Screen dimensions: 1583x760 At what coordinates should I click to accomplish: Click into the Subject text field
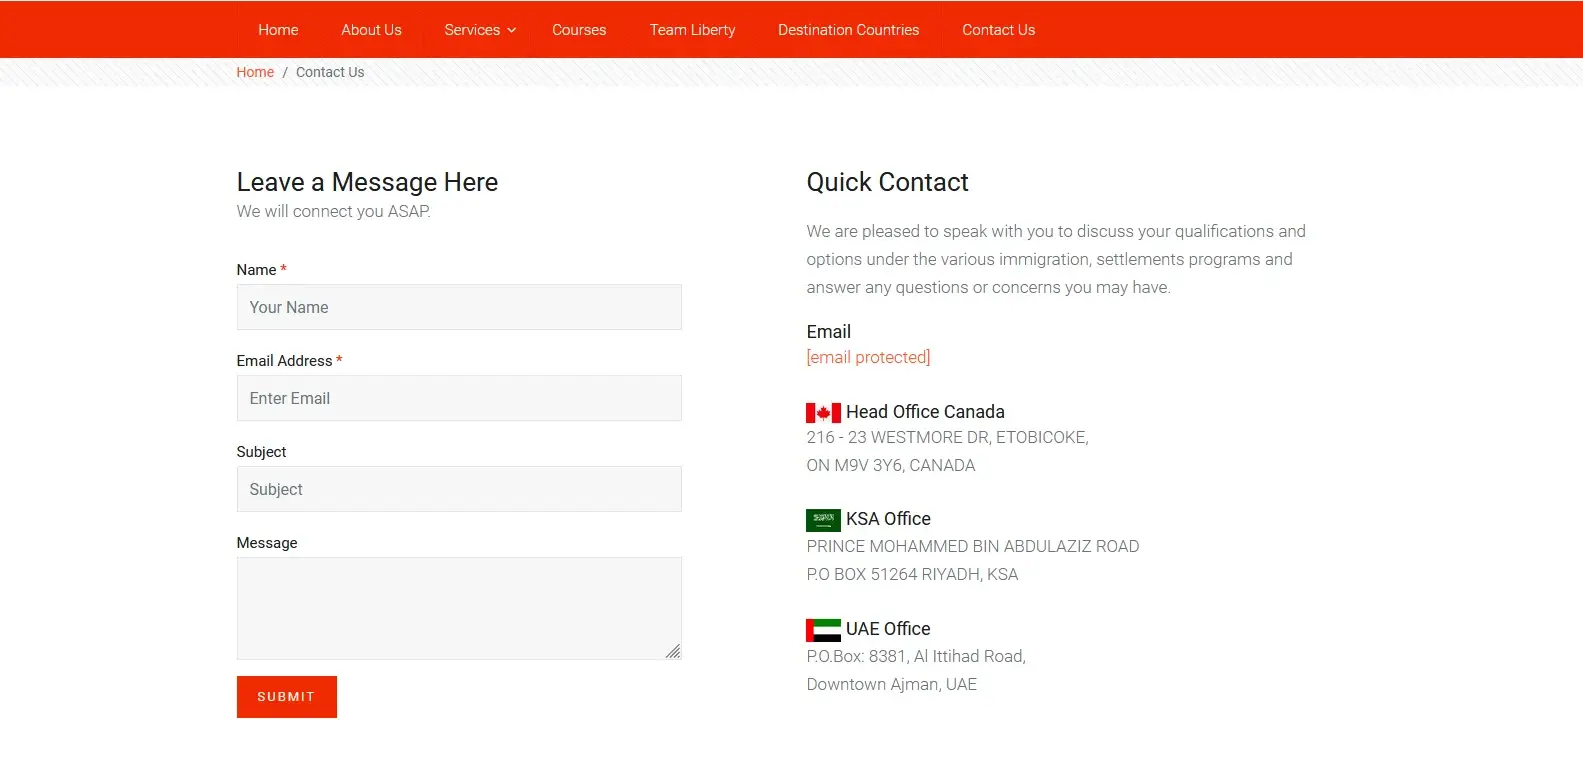tap(459, 489)
